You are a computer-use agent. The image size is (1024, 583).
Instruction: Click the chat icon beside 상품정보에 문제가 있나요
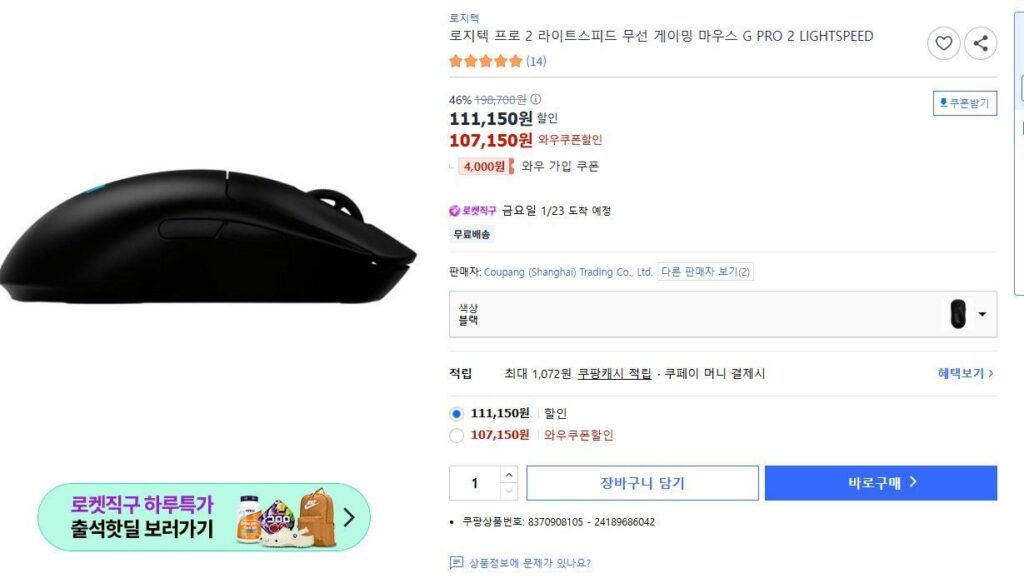(457, 561)
